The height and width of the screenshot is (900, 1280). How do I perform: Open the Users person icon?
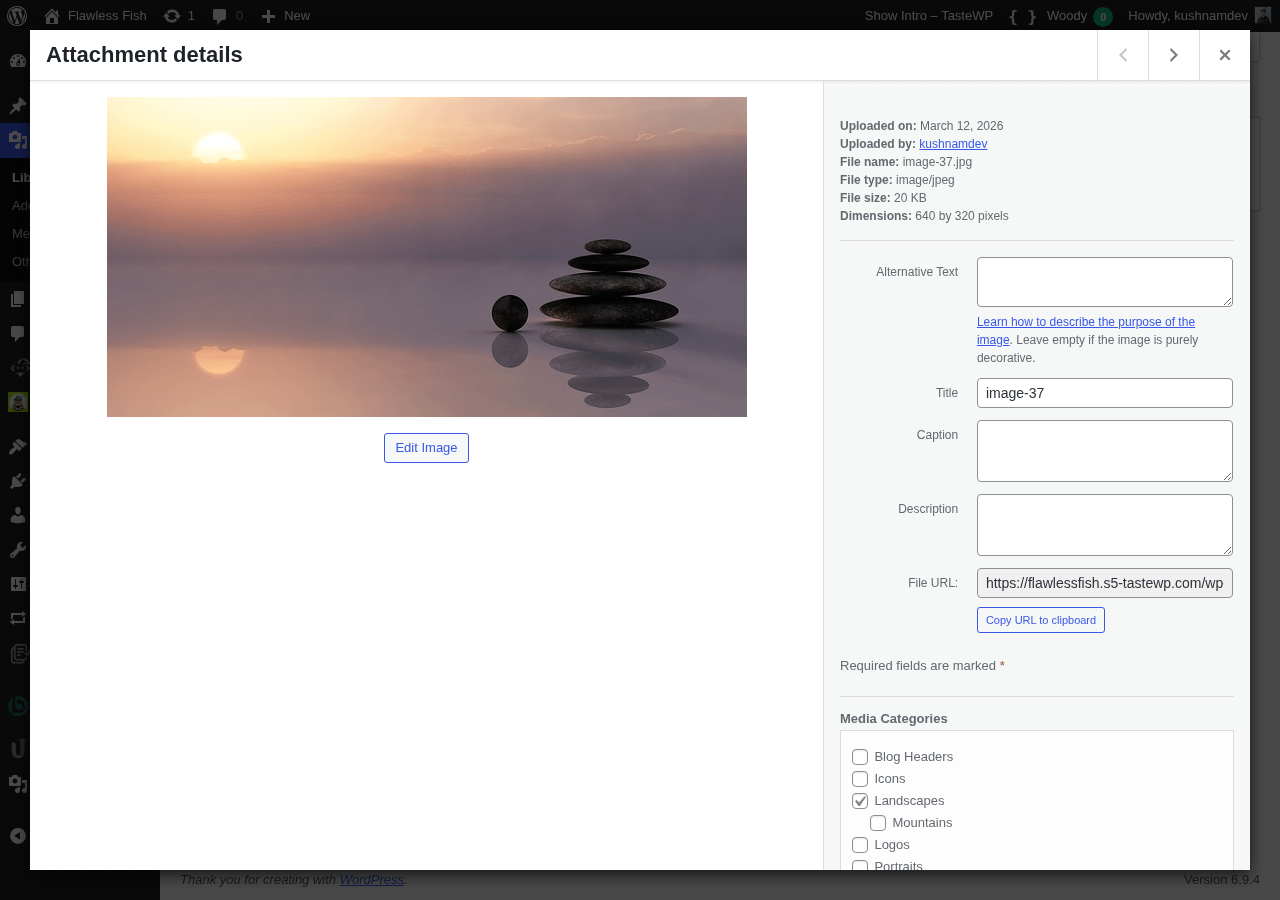tap(16, 514)
